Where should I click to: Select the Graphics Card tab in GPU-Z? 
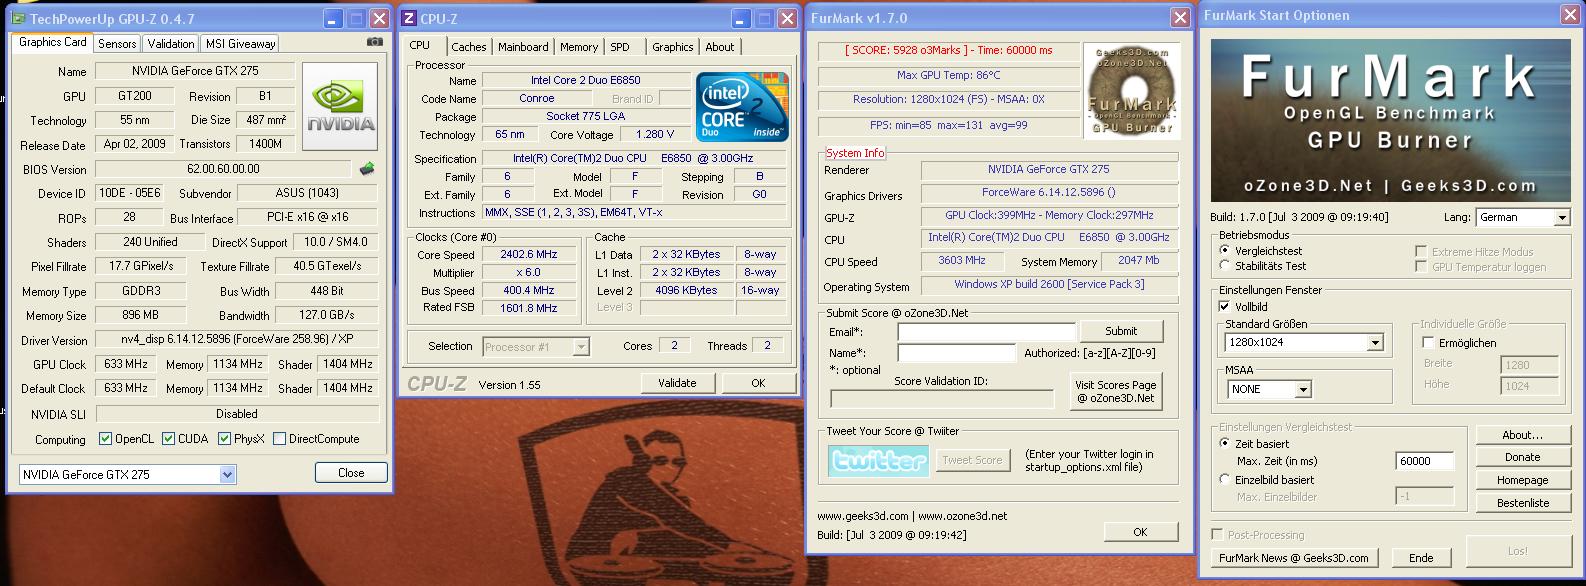pyautogui.click(x=53, y=42)
